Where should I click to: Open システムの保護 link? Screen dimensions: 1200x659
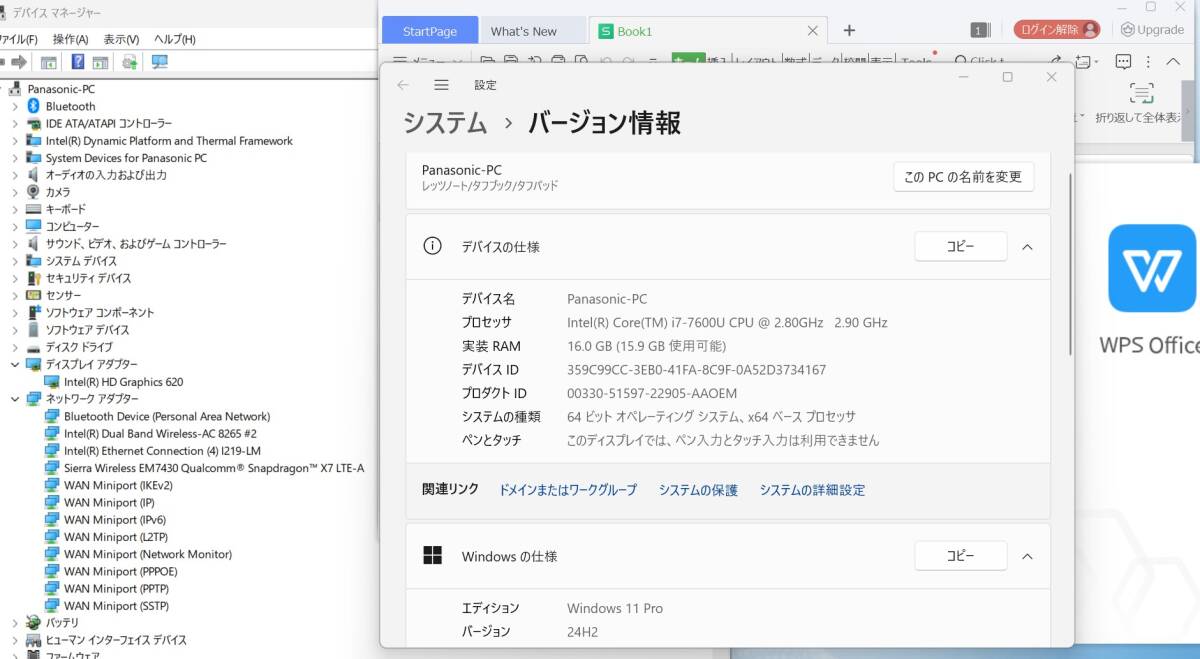[698, 490]
